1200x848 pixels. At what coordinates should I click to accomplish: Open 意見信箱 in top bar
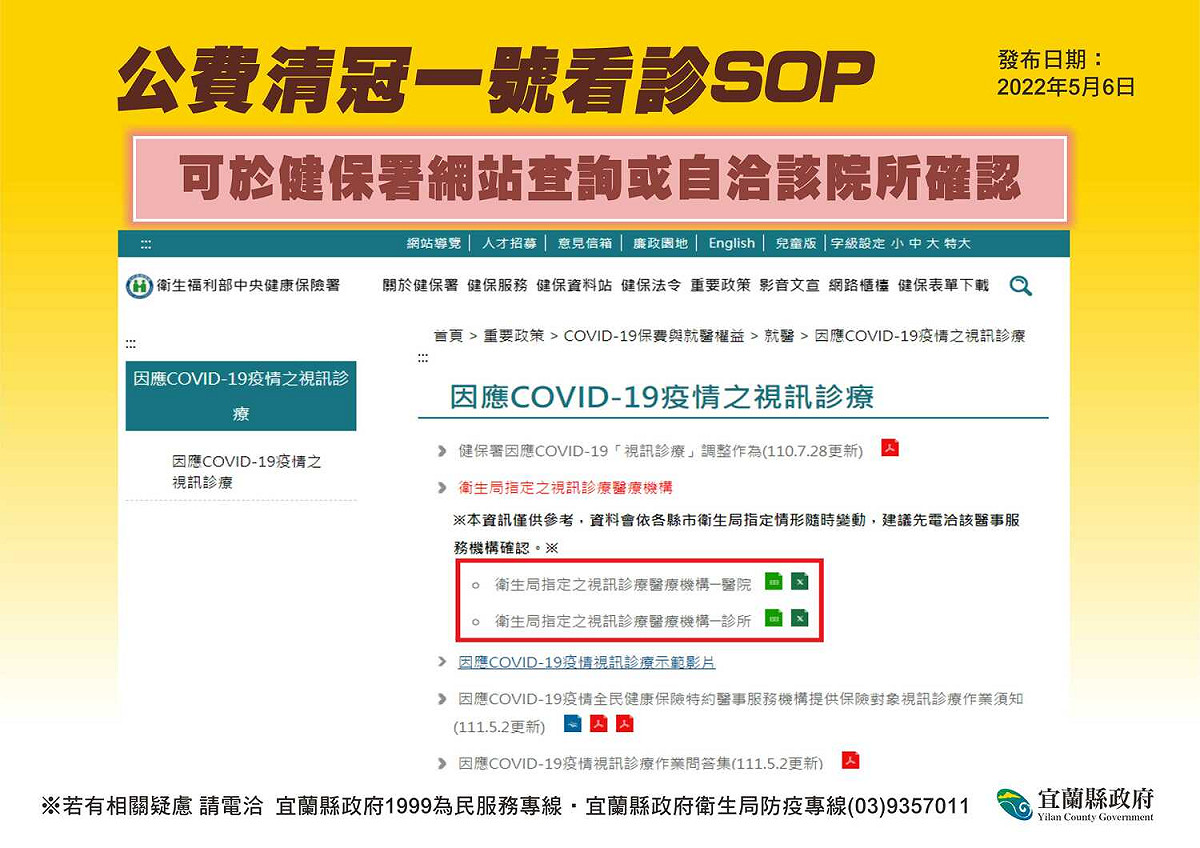585,243
